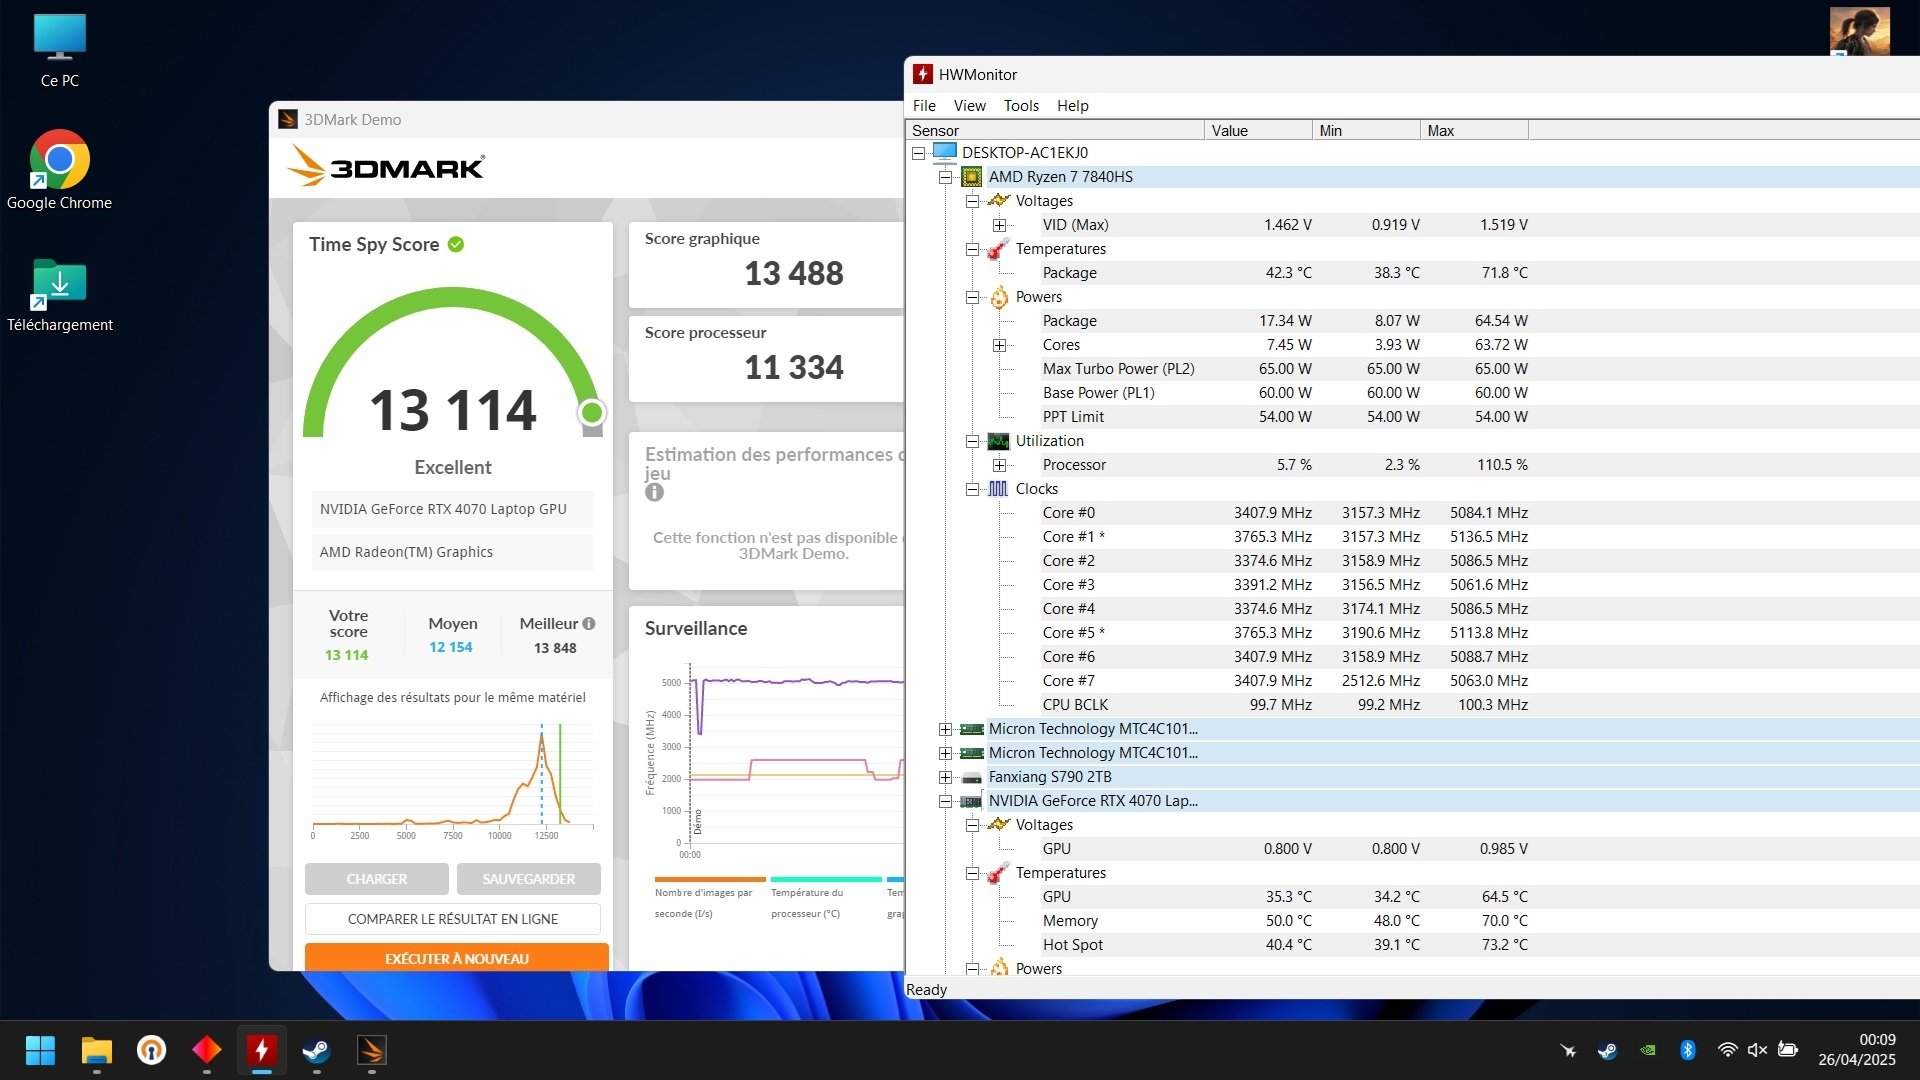Collapse the AMD Ryzen 7 7840HS node

click(x=945, y=177)
